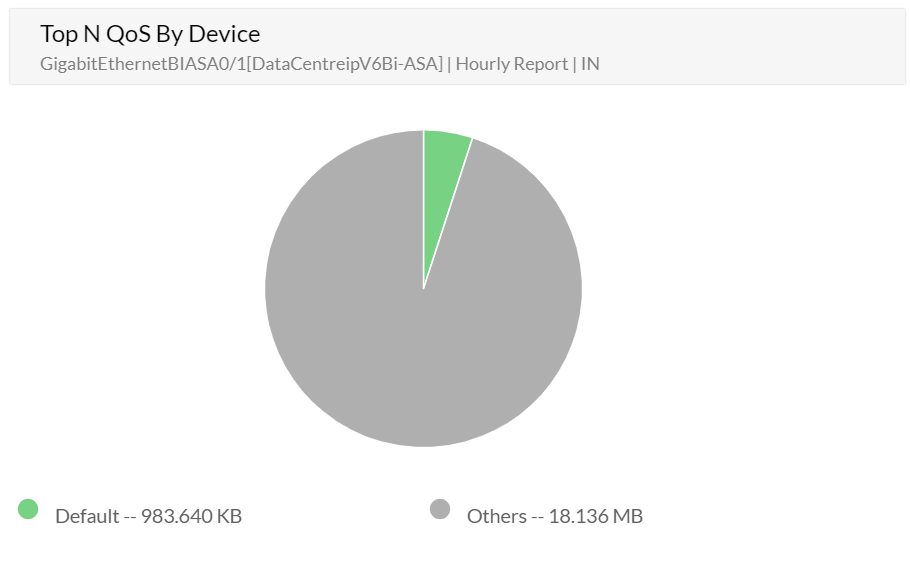910x576 pixels.
Task: Click the word "Others" in the legend
Action: pos(496,516)
